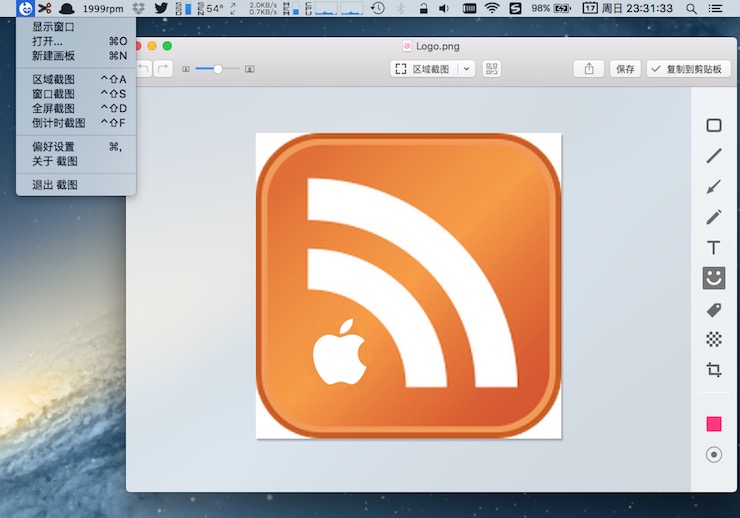Choose 退出 截图 menu entry
The width and height of the screenshot is (740, 518).
click(76, 185)
